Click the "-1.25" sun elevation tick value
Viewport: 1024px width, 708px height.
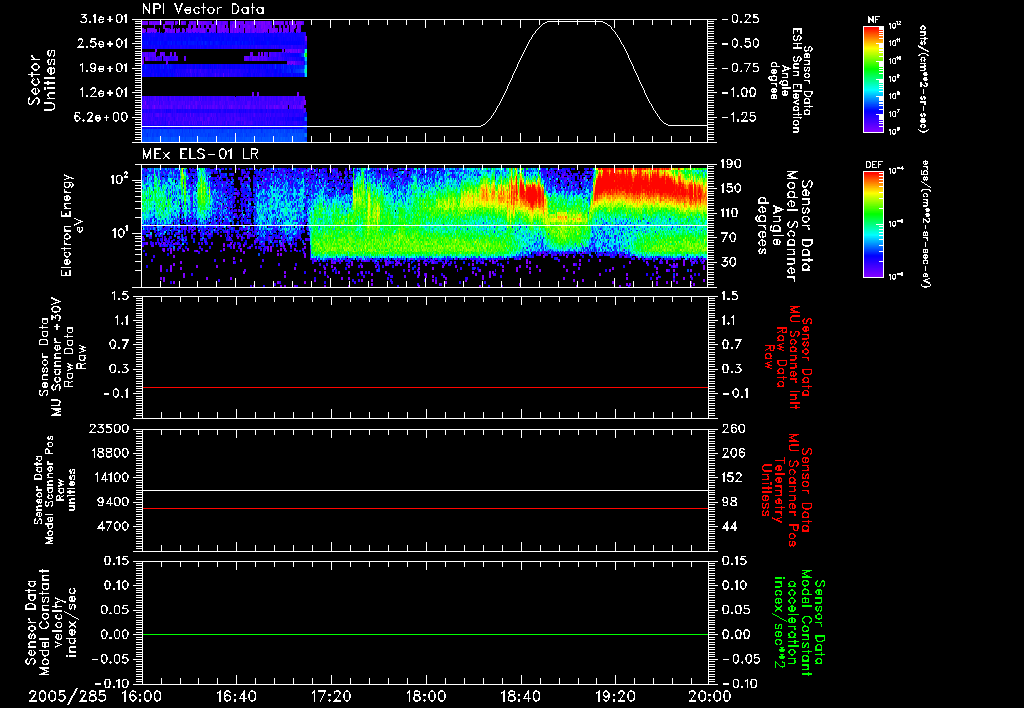[741, 118]
